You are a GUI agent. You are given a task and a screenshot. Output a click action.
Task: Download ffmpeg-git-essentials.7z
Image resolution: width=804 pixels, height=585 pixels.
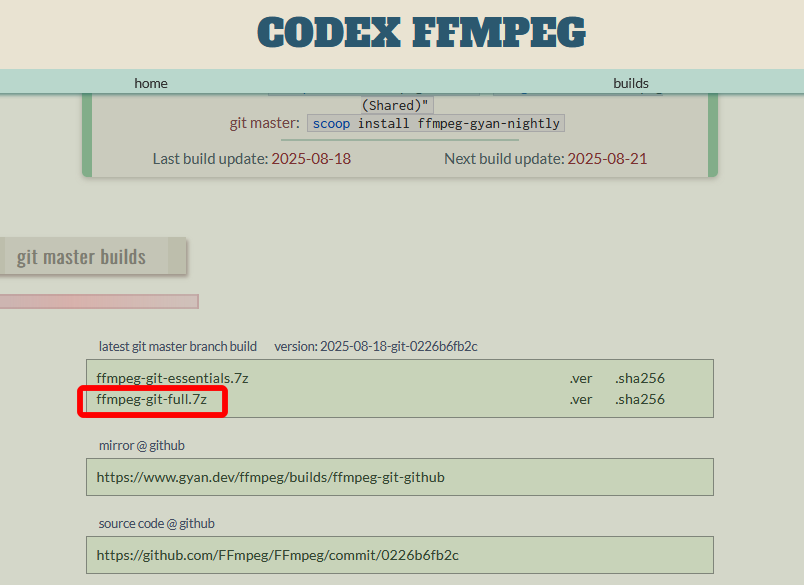click(x=172, y=378)
